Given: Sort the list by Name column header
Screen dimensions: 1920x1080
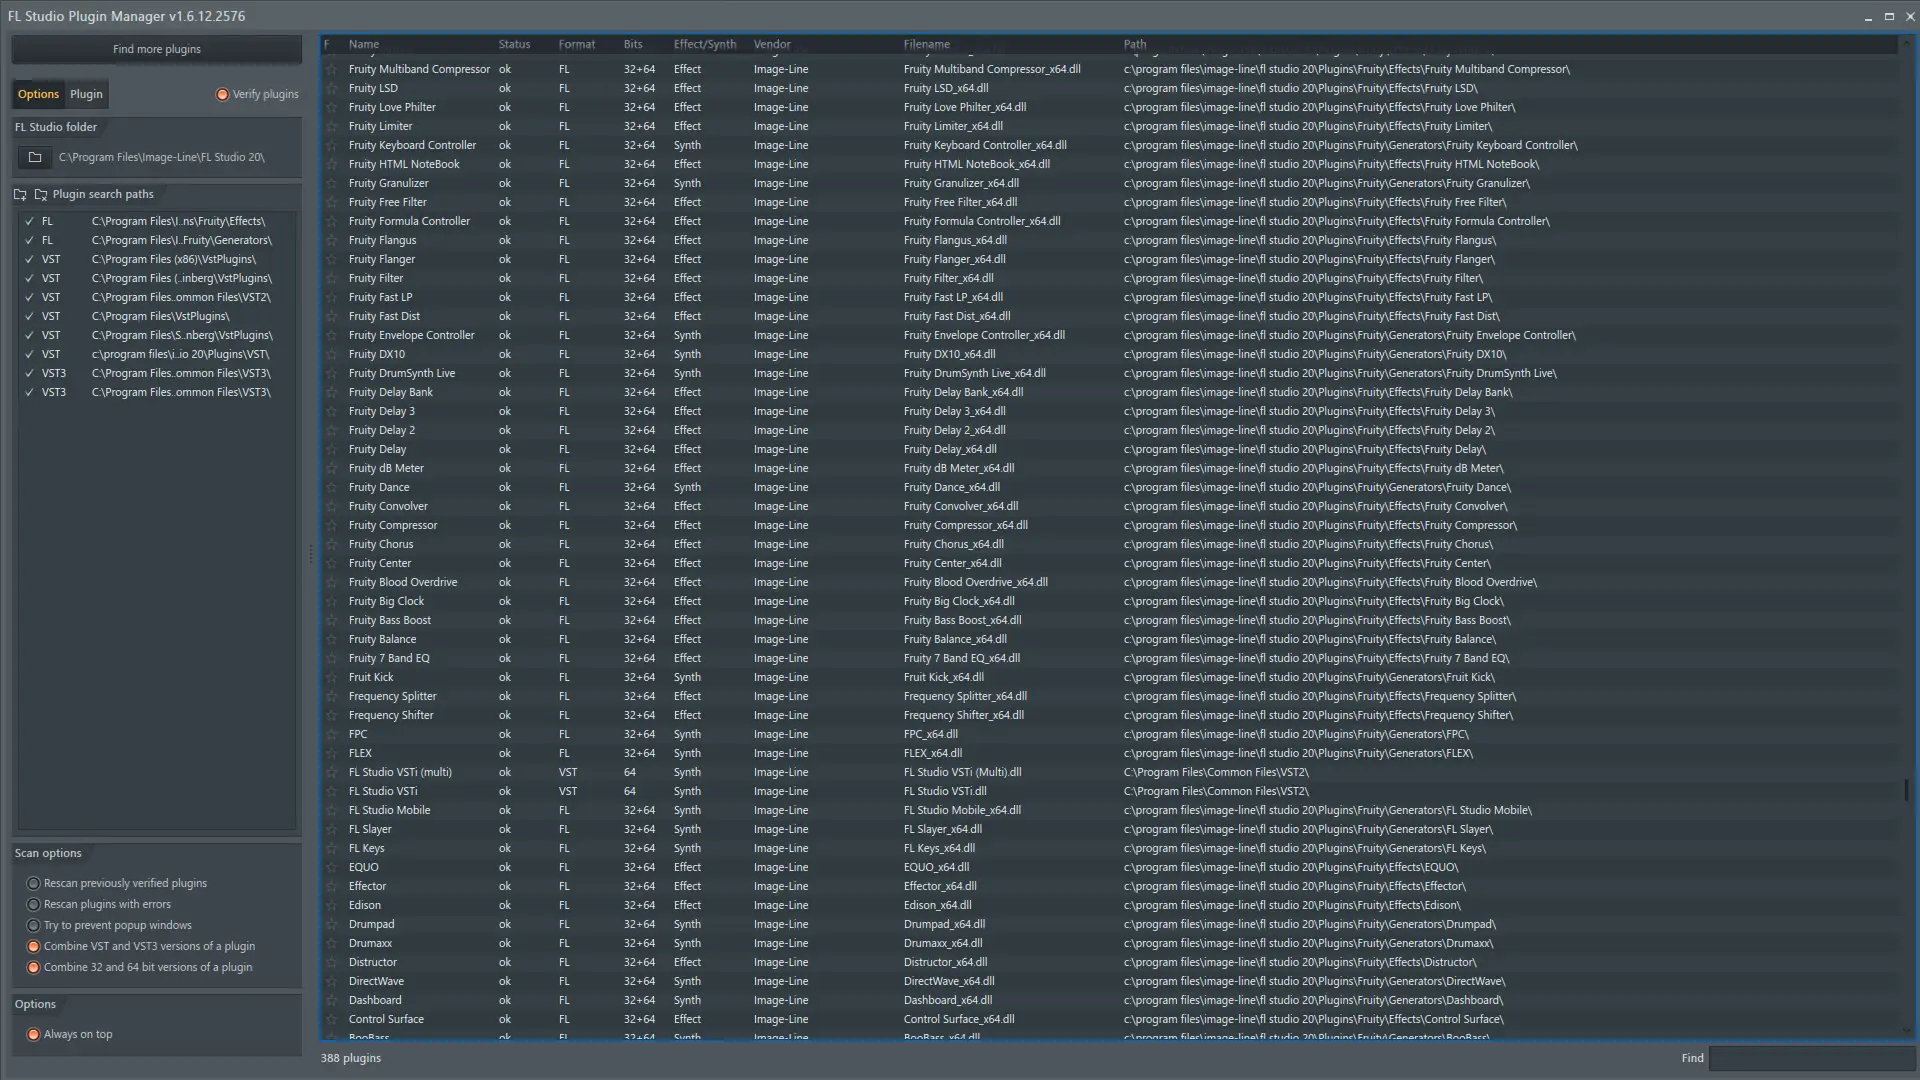Looking at the screenshot, I should (x=364, y=44).
